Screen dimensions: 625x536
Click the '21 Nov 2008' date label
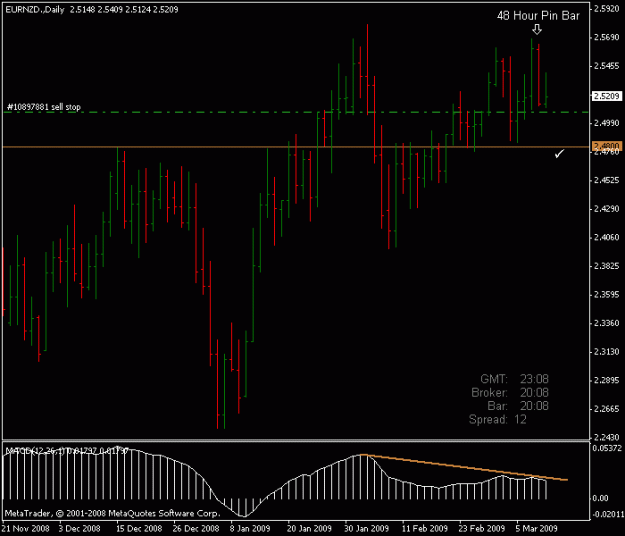pyautogui.click(x=26, y=529)
